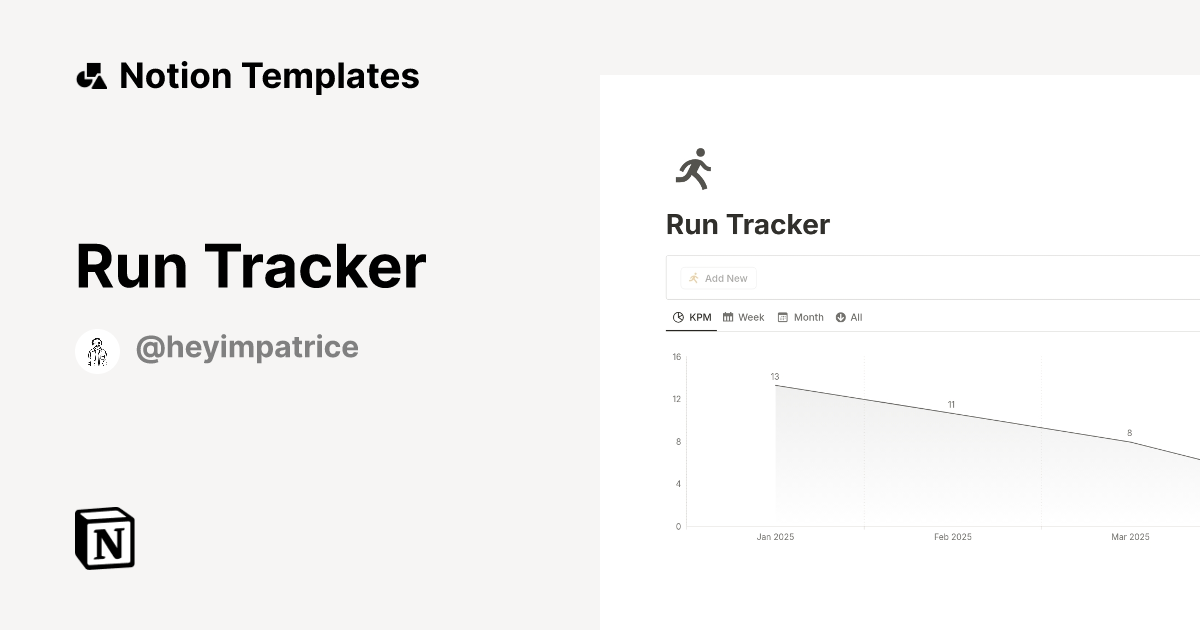Click the month calendar icon beside Month
Image resolution: width=1200 pixels, height=630 pixels.
(x=783, y=317)
